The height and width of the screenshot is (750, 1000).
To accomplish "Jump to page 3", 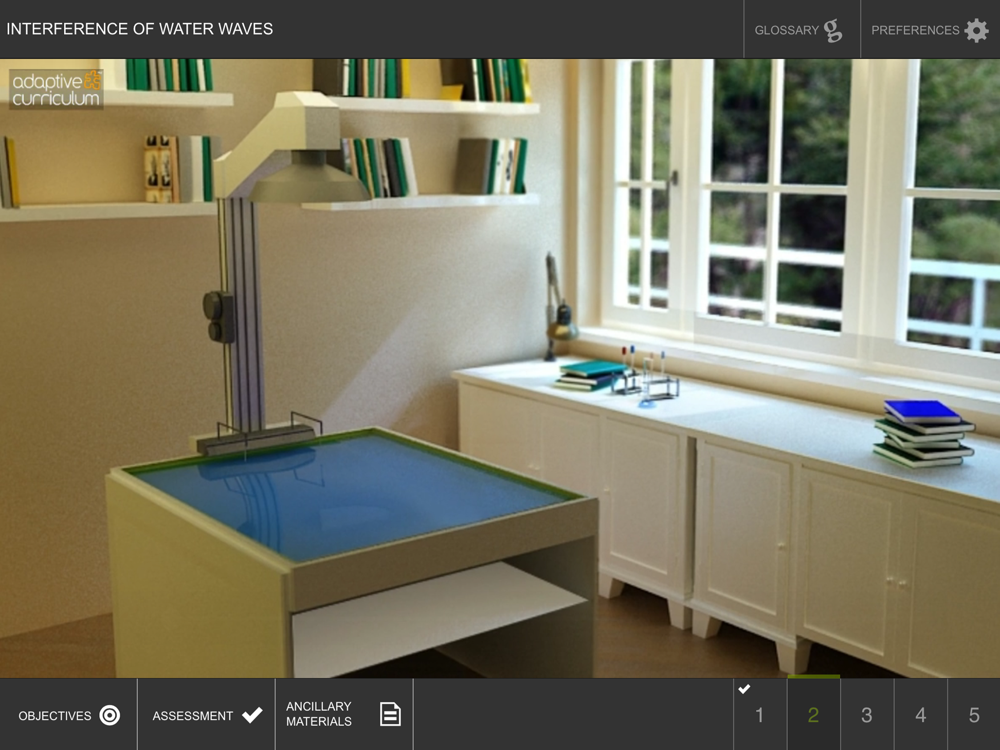I will click(867, 715).
